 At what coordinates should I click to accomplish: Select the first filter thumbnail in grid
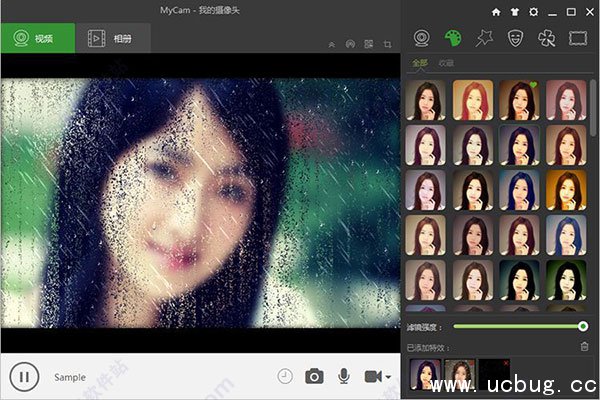click(x=426, y=100)
